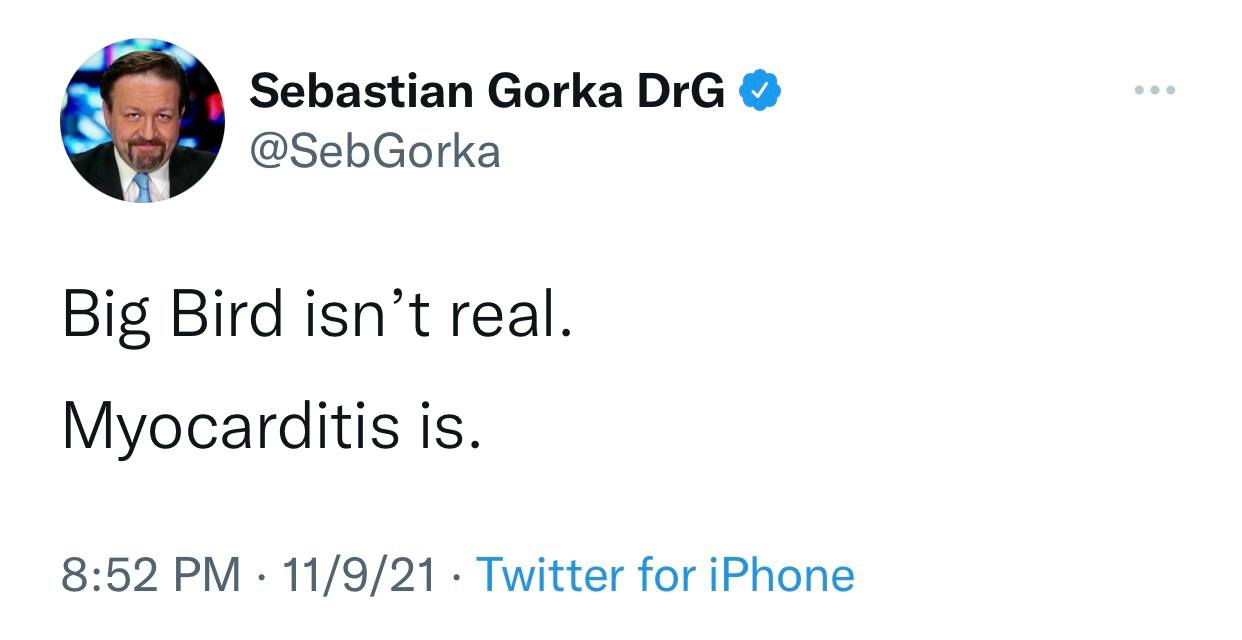Click the Twitter for iPhone source link
The image size is (1242, 640).
(665, 575)
